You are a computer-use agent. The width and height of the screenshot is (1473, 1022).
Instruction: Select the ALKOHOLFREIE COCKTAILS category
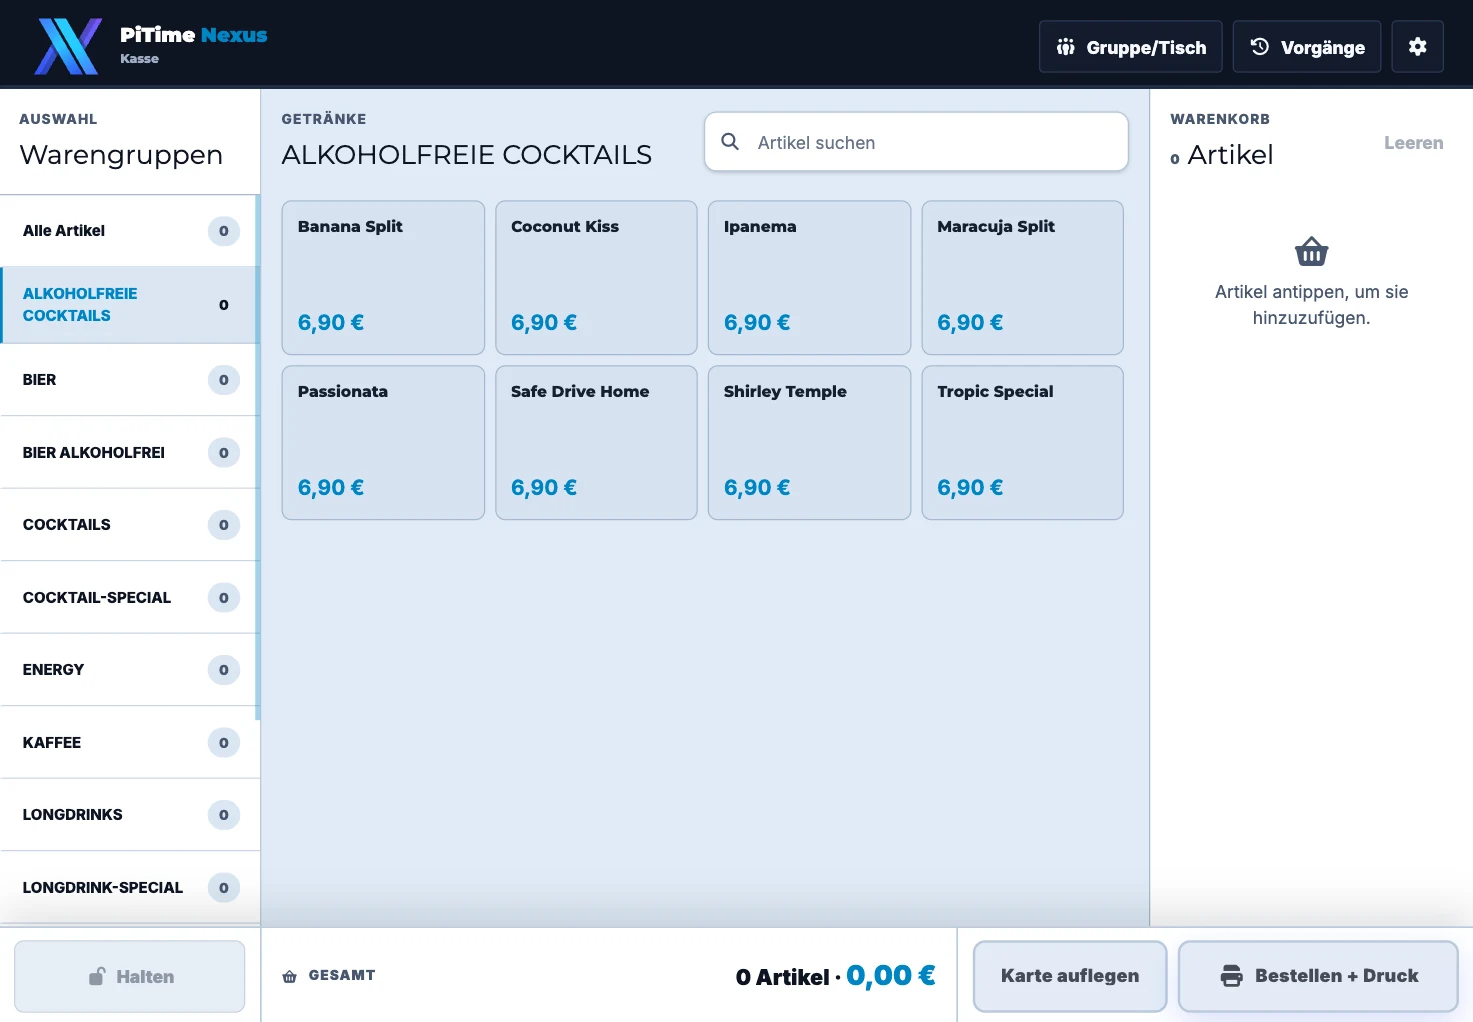tap(130, 305)
